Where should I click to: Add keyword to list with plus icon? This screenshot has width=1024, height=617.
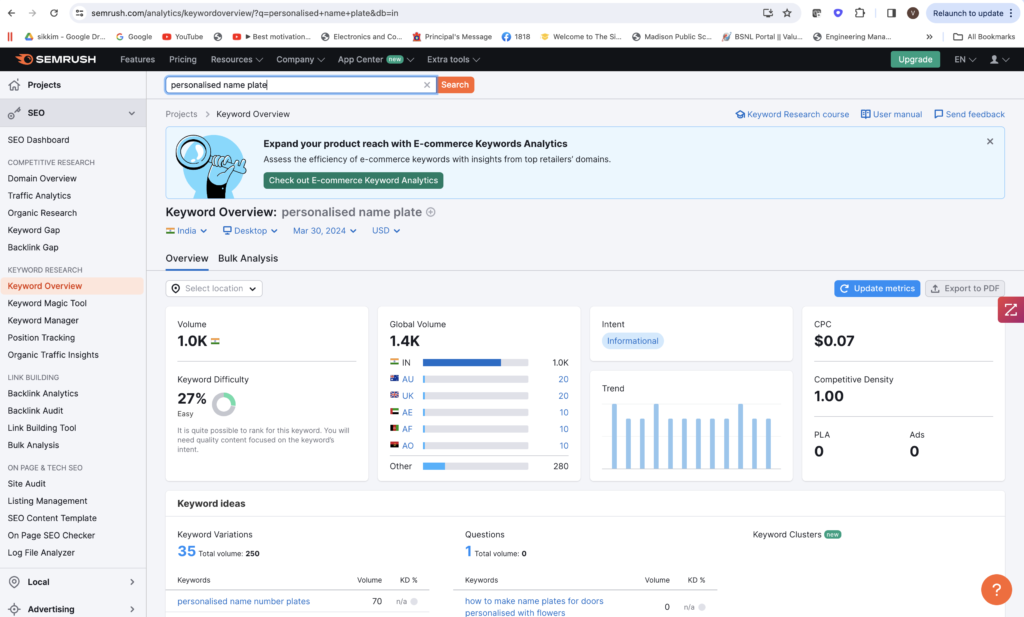coord(430,212)
